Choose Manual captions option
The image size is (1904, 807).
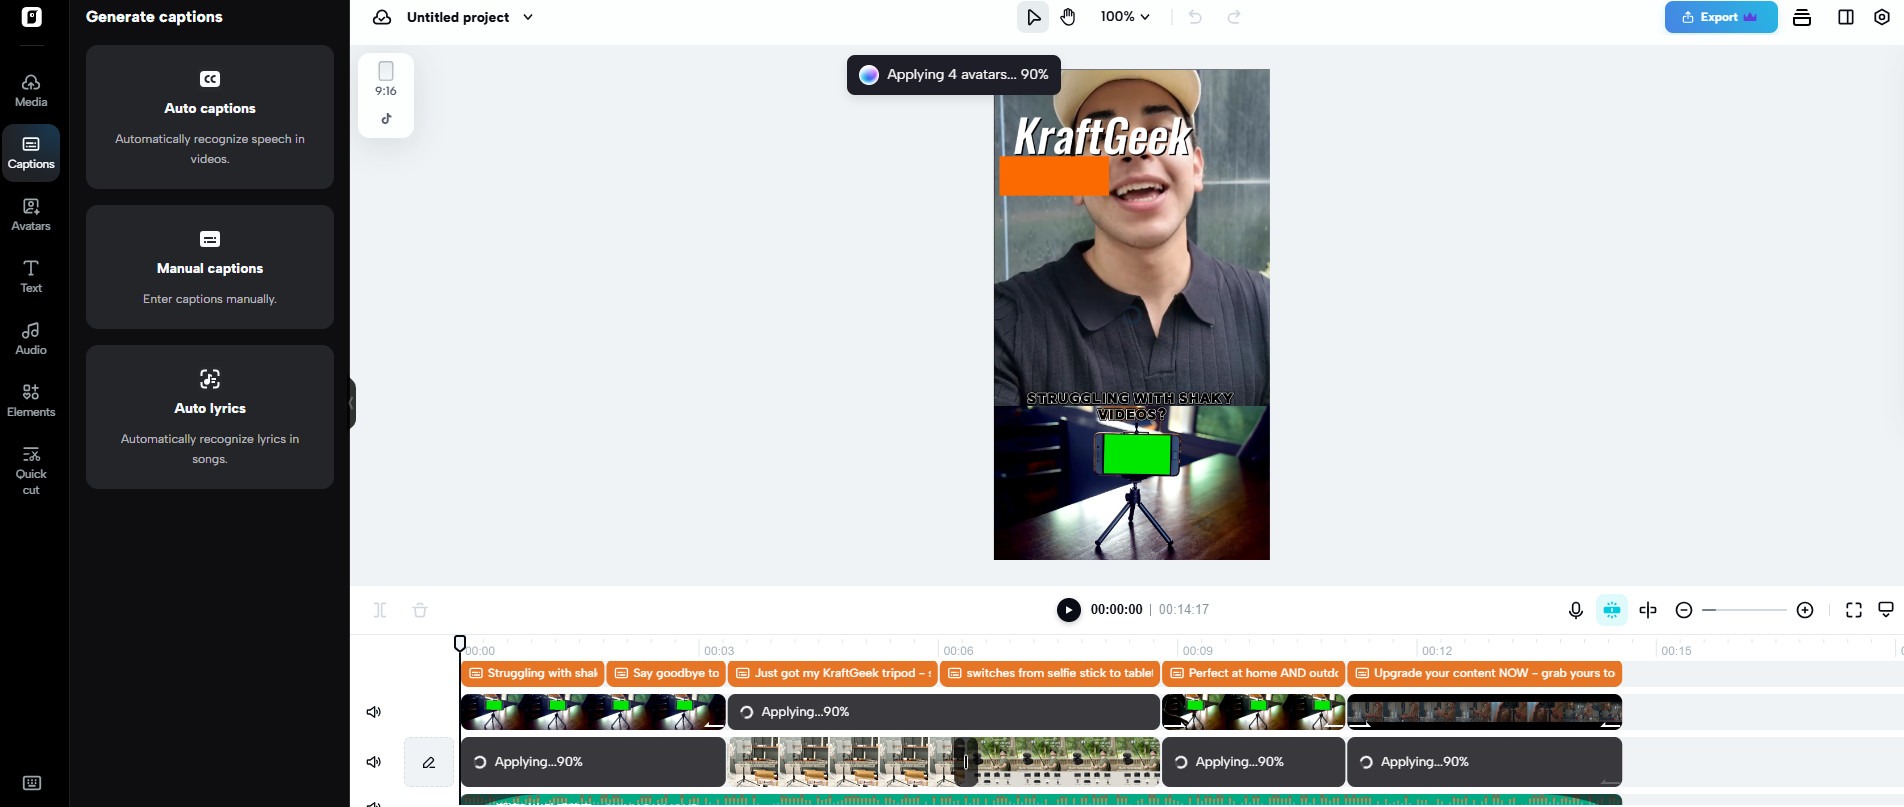tap(210, 267)
